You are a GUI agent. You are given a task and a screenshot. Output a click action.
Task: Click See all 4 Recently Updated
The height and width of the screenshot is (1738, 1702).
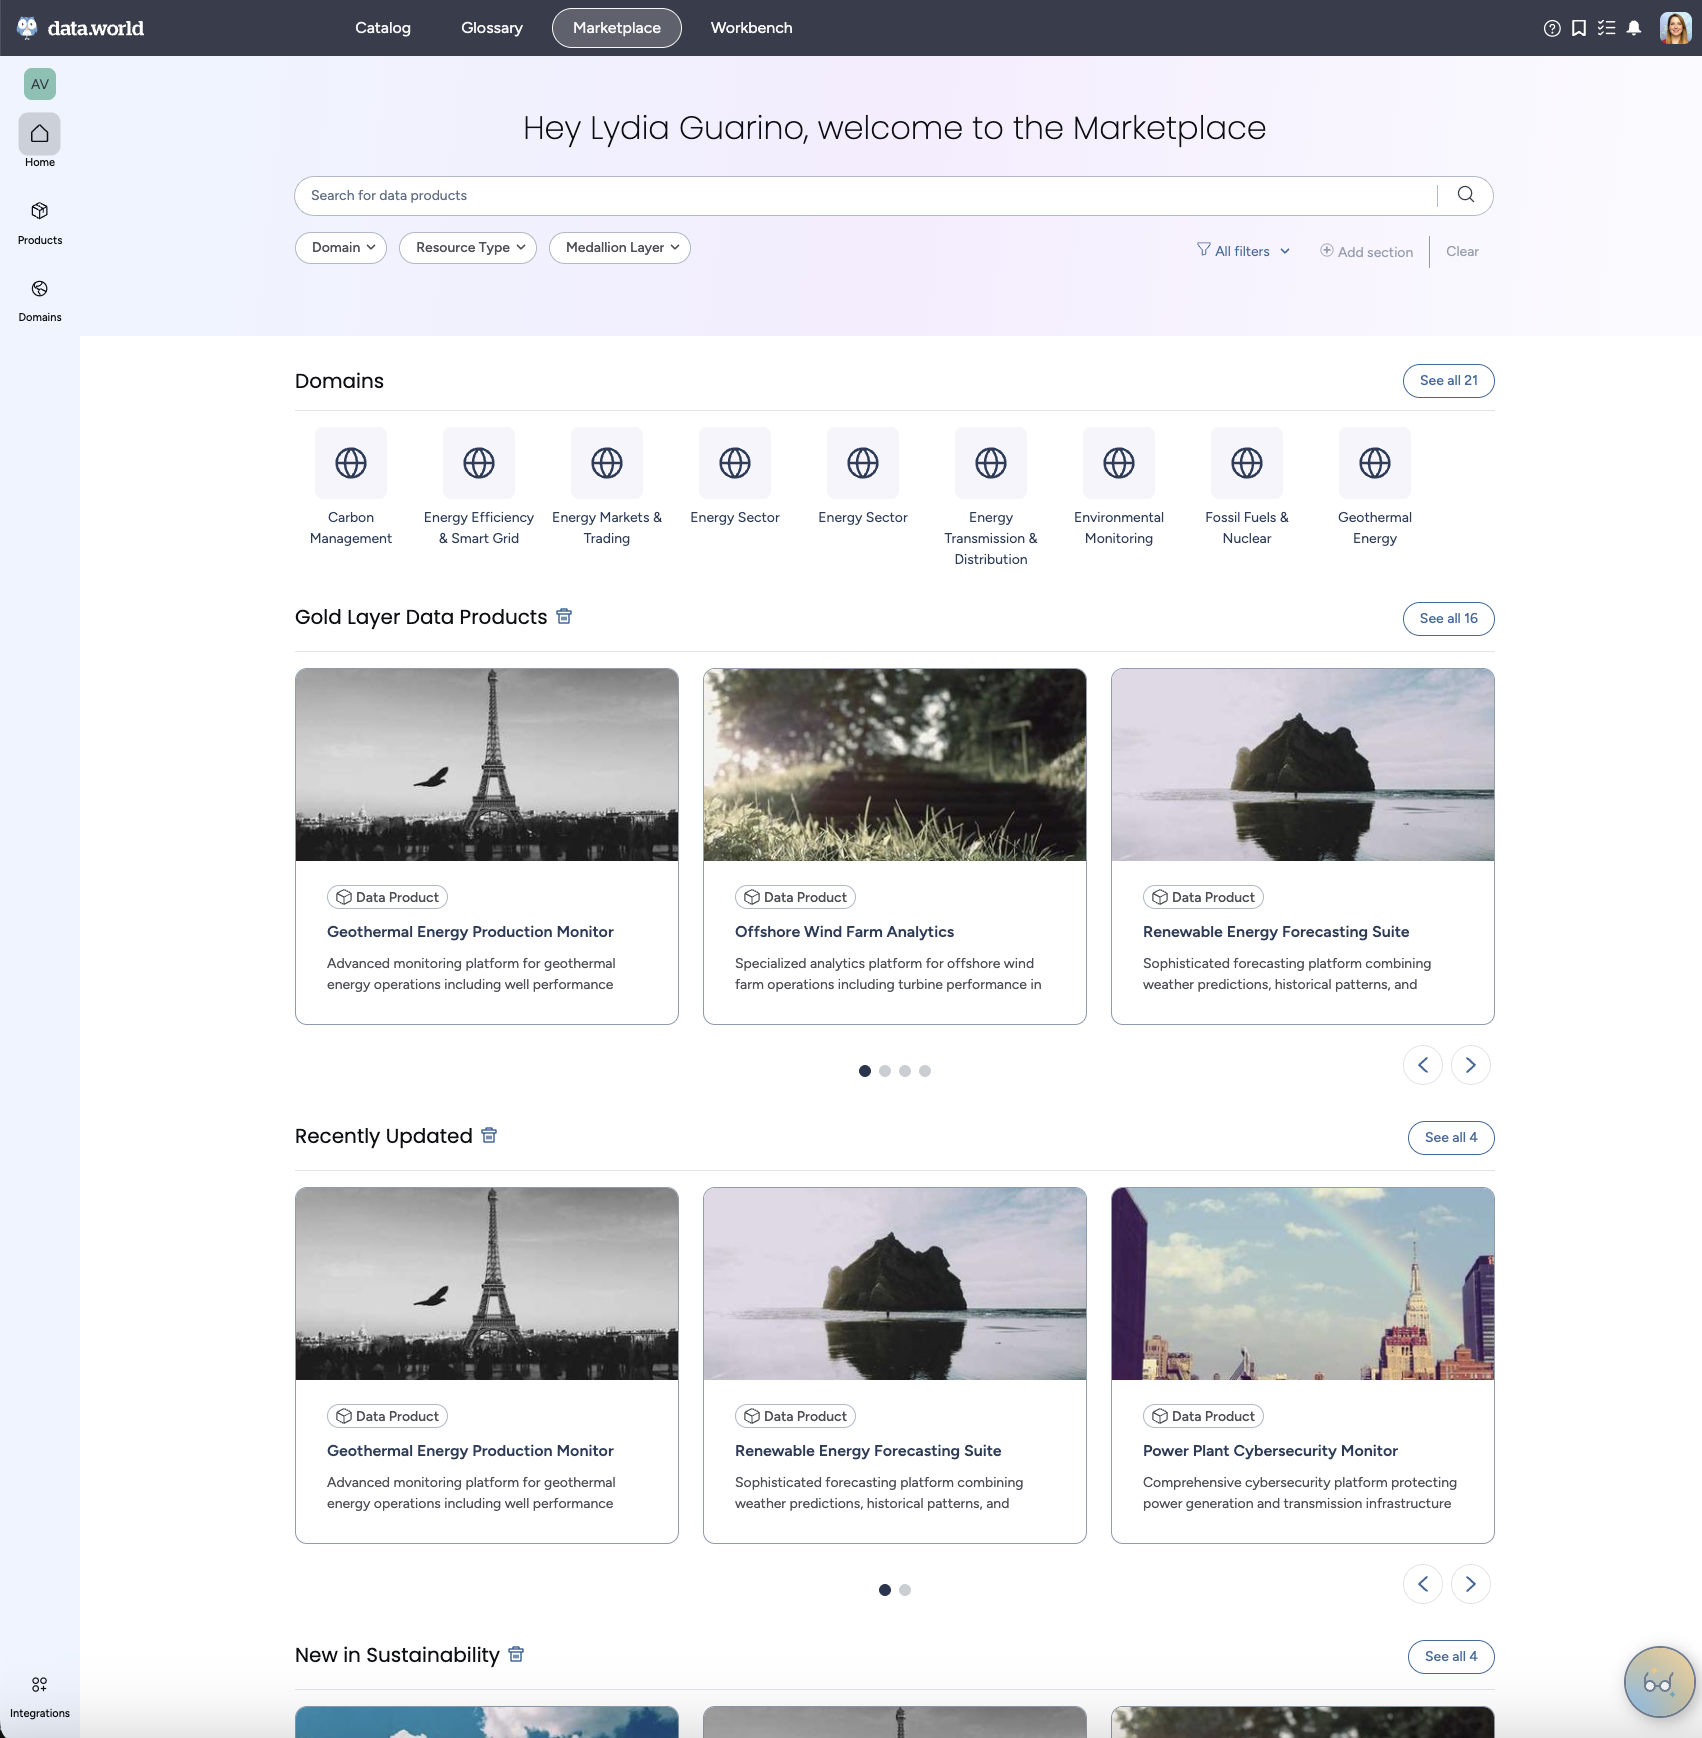click(1451, 1138)
